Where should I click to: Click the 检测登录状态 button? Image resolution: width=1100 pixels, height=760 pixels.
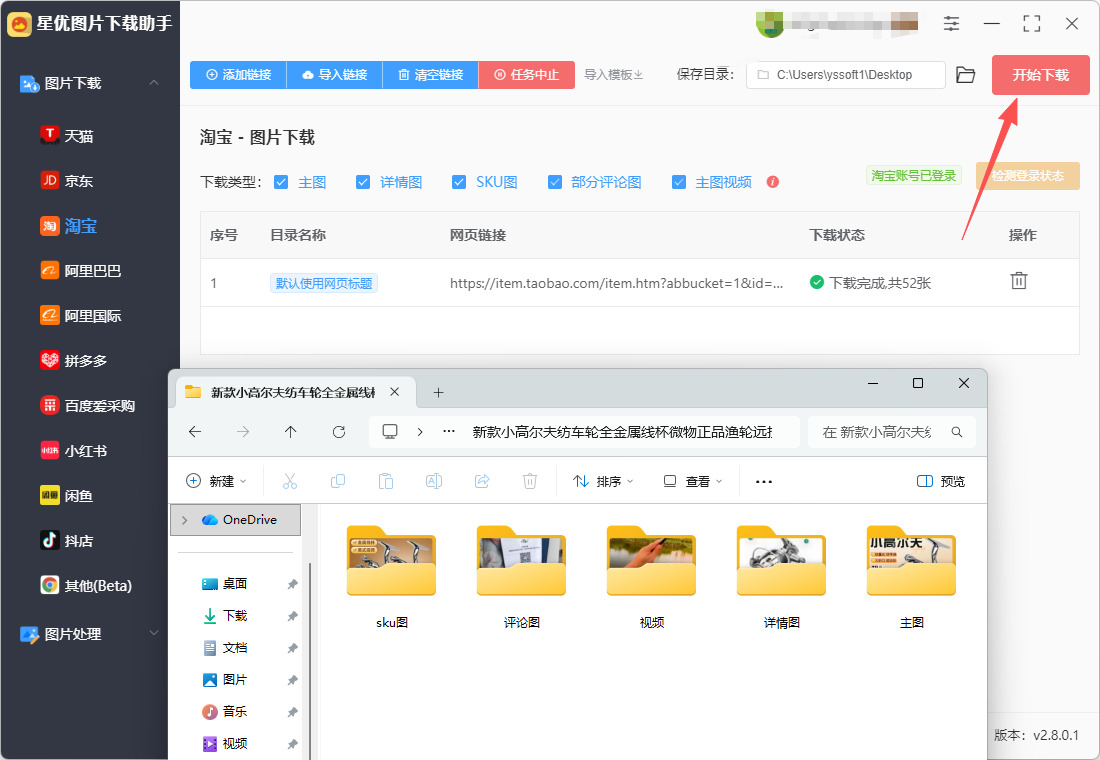coord(1028,175)
